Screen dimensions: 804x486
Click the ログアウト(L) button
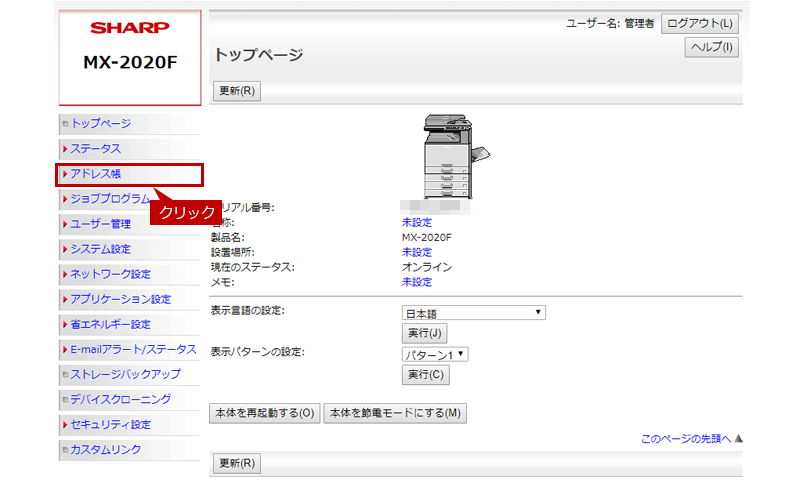pyautogui.click(x=700, y=23)
